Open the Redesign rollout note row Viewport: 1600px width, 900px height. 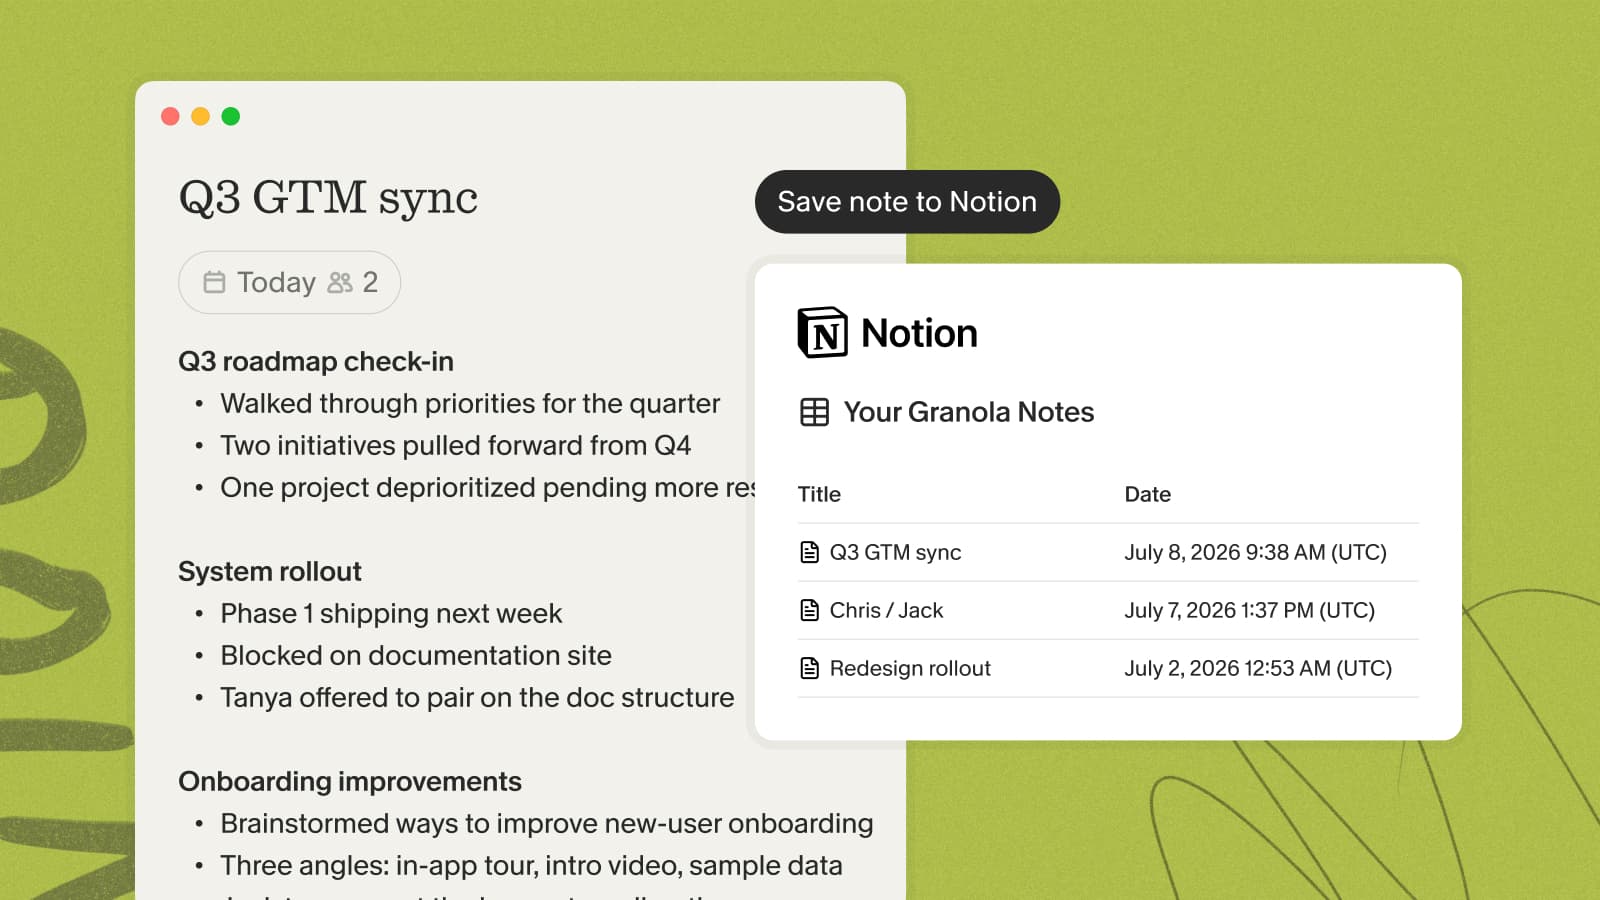(1108, 668)
